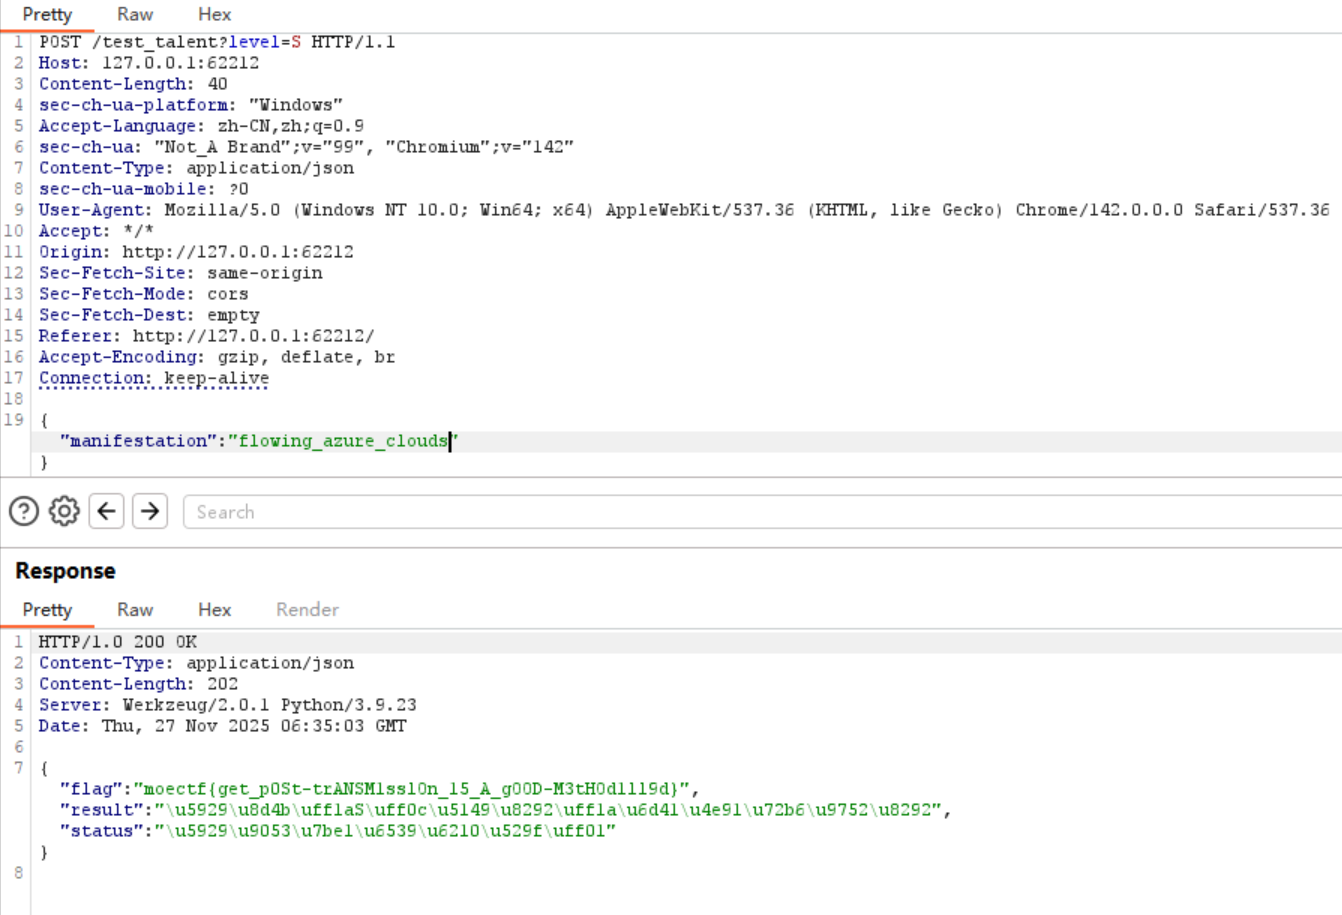Click the forward arrow navigation icon

click(148, 511)
